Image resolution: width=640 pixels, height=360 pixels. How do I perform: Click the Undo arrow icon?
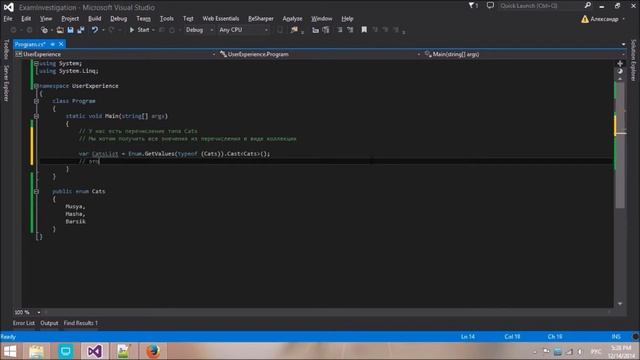(95, 30)
